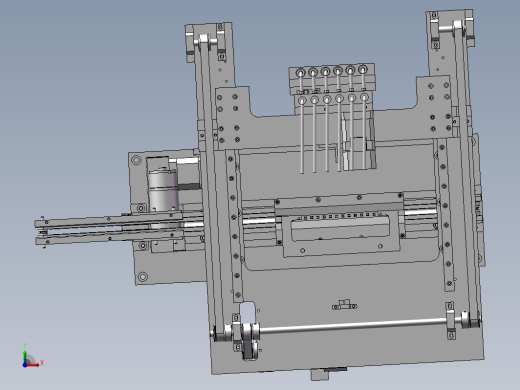Image resolution: width=520 pixels, height=390 pixels.
Task: Click the green Y axis of the triad
Action: [x=25, y=356]
